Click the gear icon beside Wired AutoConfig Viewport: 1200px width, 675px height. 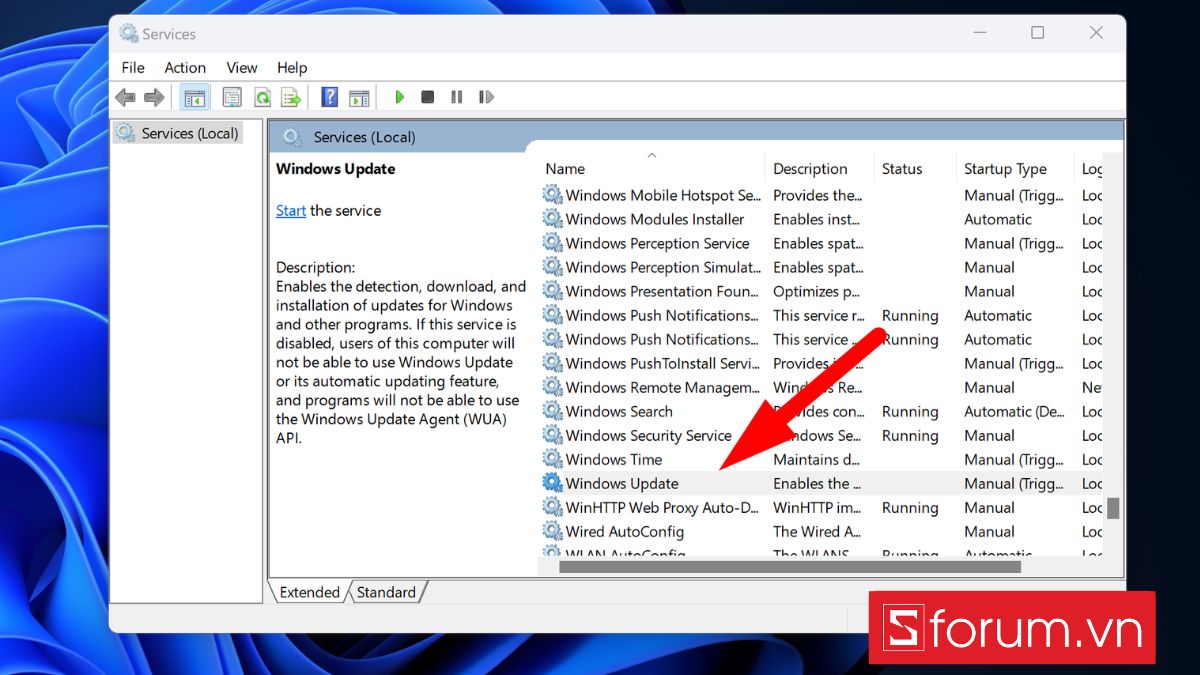[552, 531]
